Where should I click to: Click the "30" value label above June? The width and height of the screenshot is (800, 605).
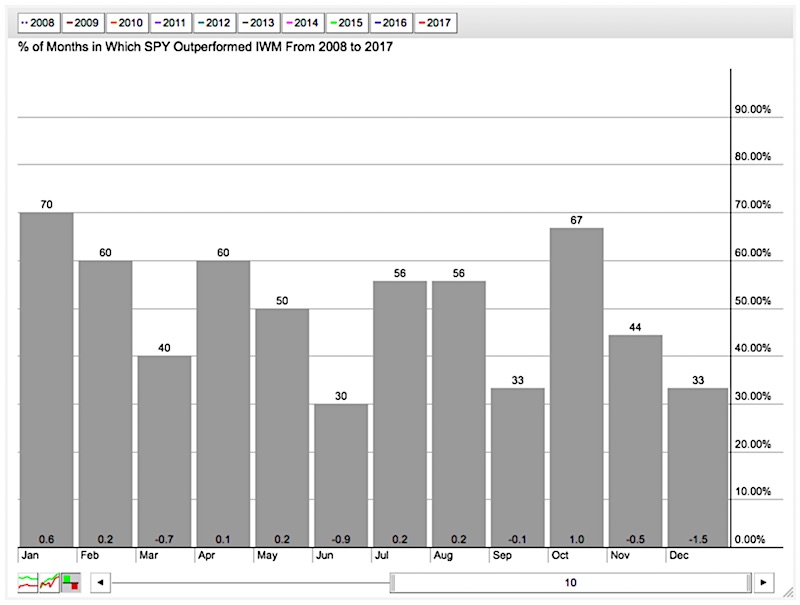click(341, 396)
